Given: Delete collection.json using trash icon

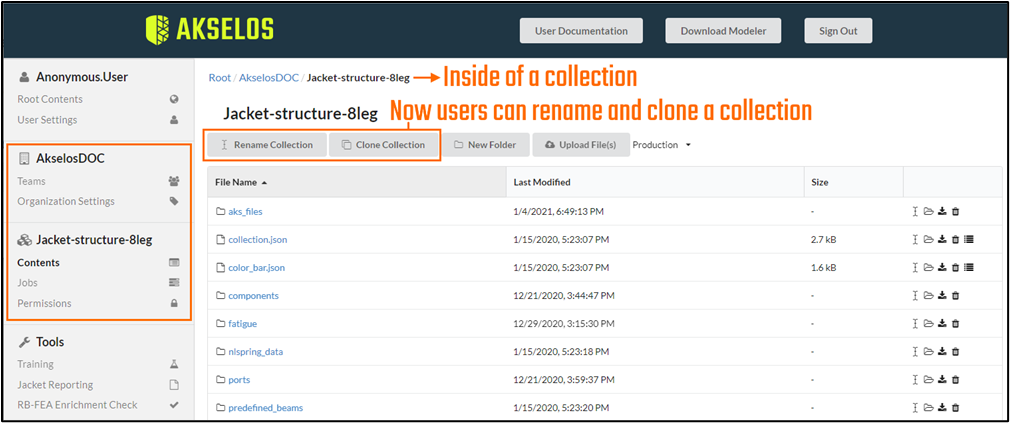Looking at the screenshot, I should 956,240.
